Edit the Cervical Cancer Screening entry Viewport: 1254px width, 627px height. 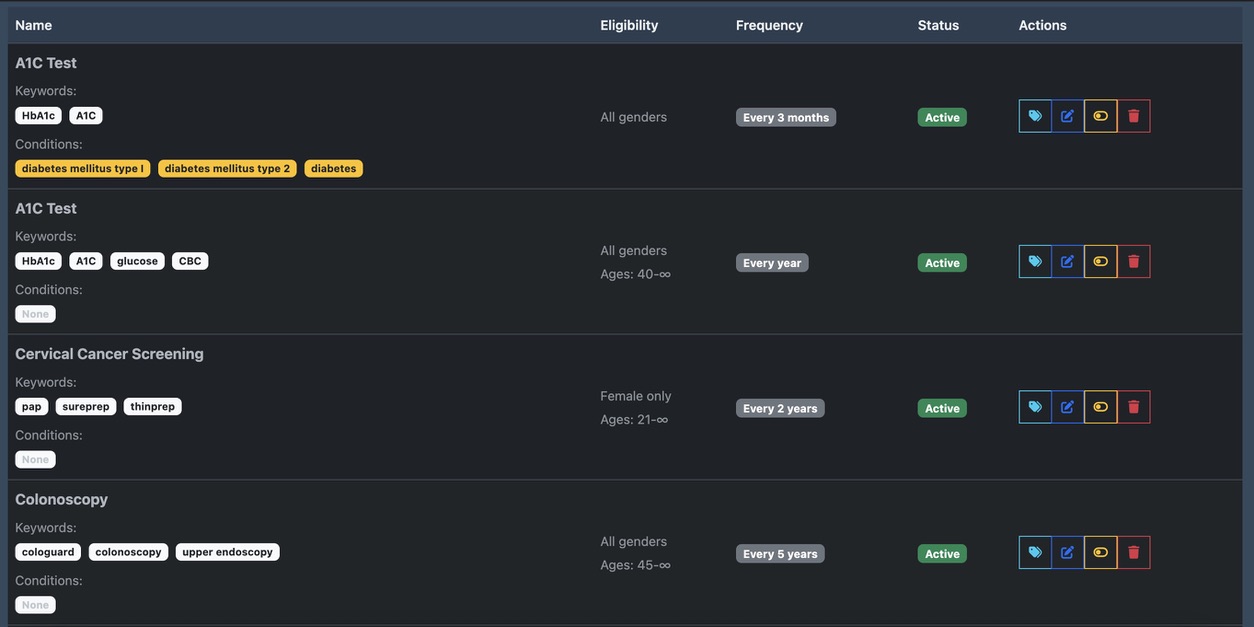pos(1068,407)
